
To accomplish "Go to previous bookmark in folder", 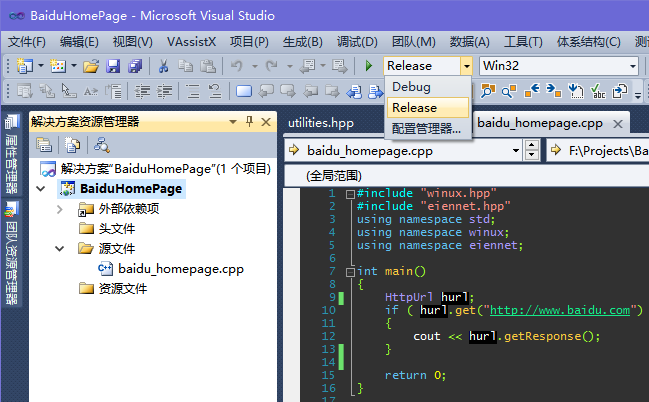I will [310, 91].
